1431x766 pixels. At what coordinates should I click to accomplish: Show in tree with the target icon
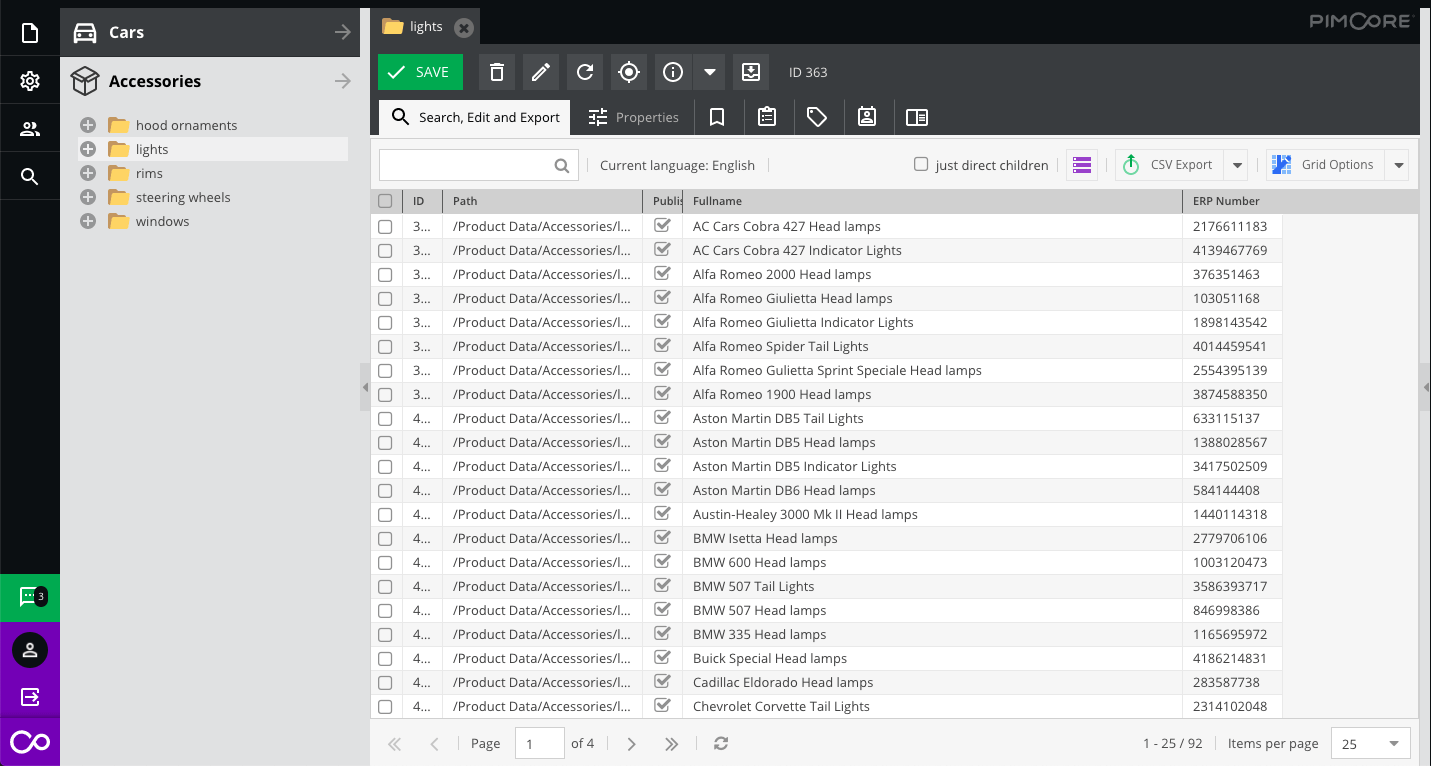pyautogui.click(x=629, y=72)
